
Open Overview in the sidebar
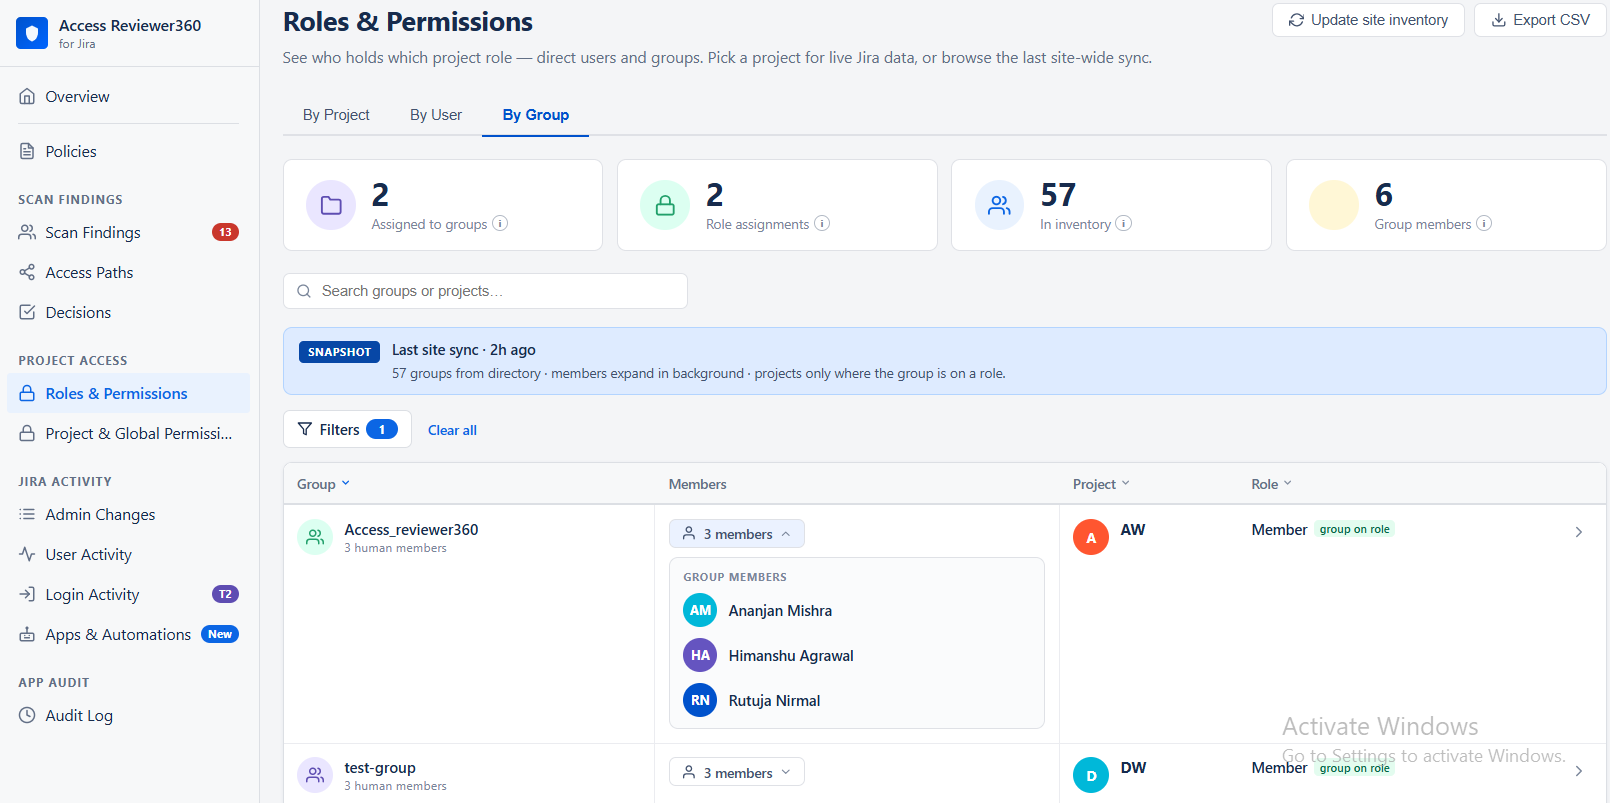[x=128, y=97]
